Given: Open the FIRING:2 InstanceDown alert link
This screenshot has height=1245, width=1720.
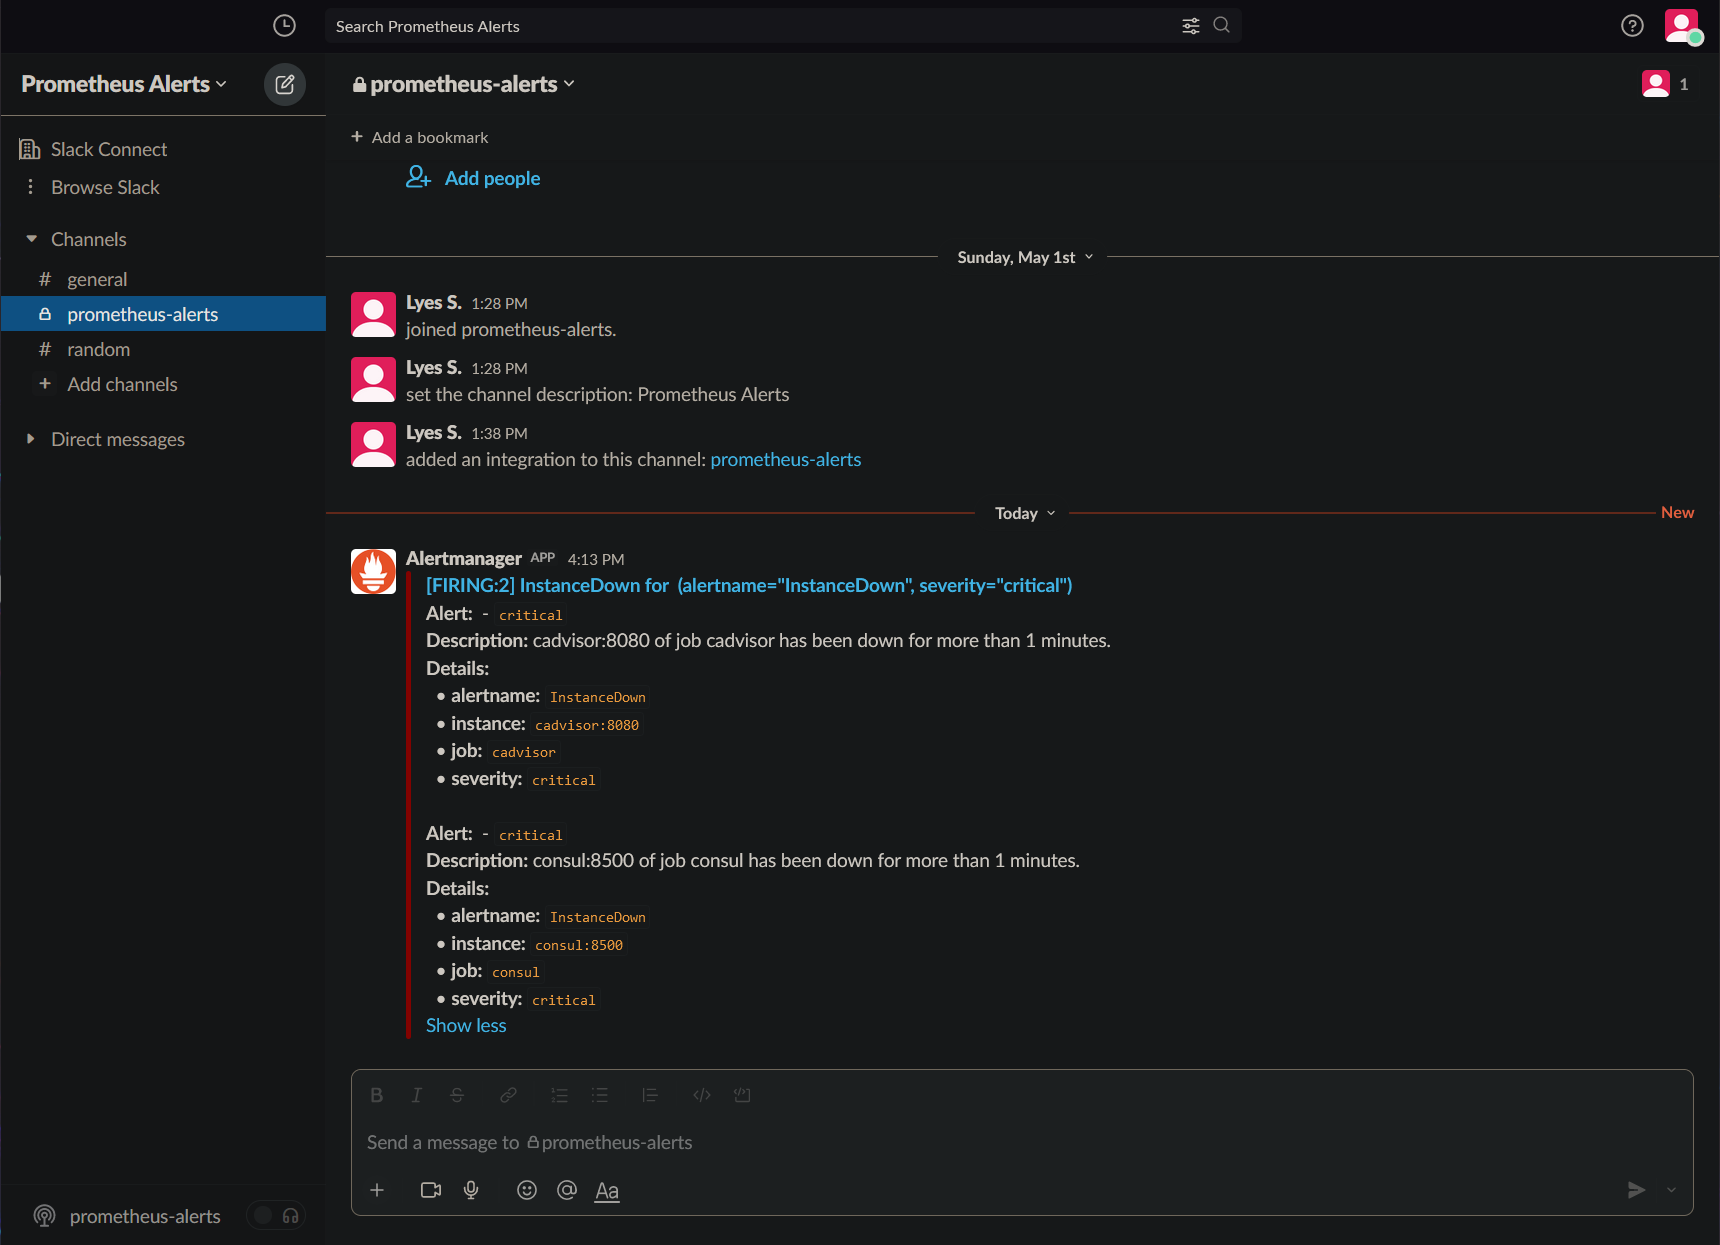Looking at the screenshot, I should [748, 585].
